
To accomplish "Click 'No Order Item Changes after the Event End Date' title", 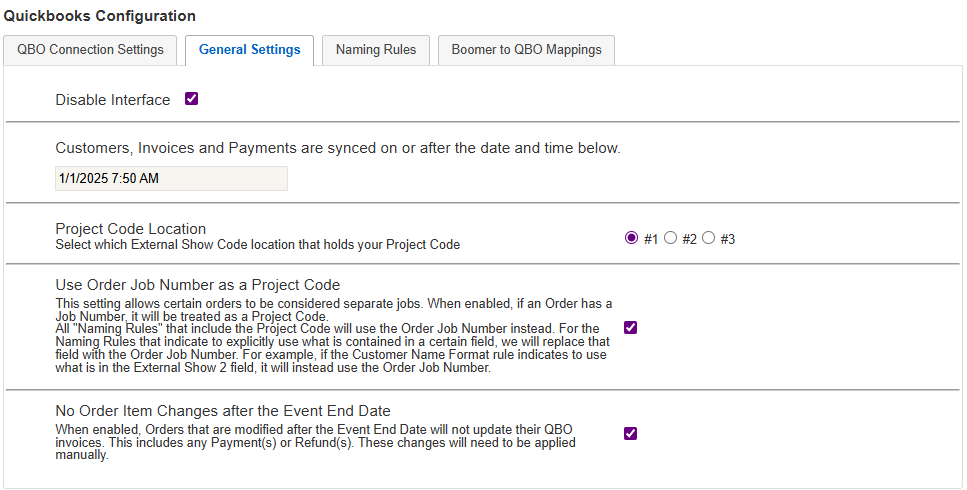I will coord(222,410).
